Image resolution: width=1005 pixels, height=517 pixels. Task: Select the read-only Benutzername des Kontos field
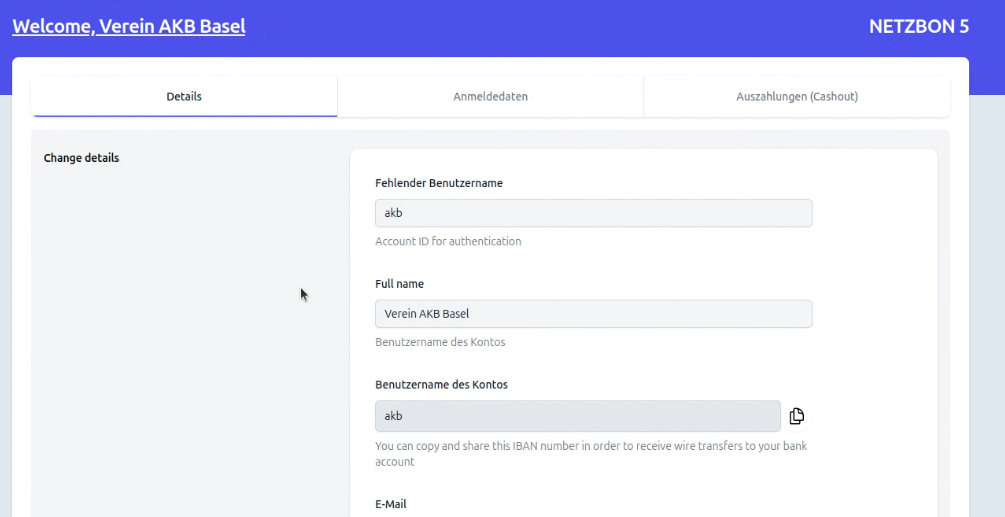(577, 416)
